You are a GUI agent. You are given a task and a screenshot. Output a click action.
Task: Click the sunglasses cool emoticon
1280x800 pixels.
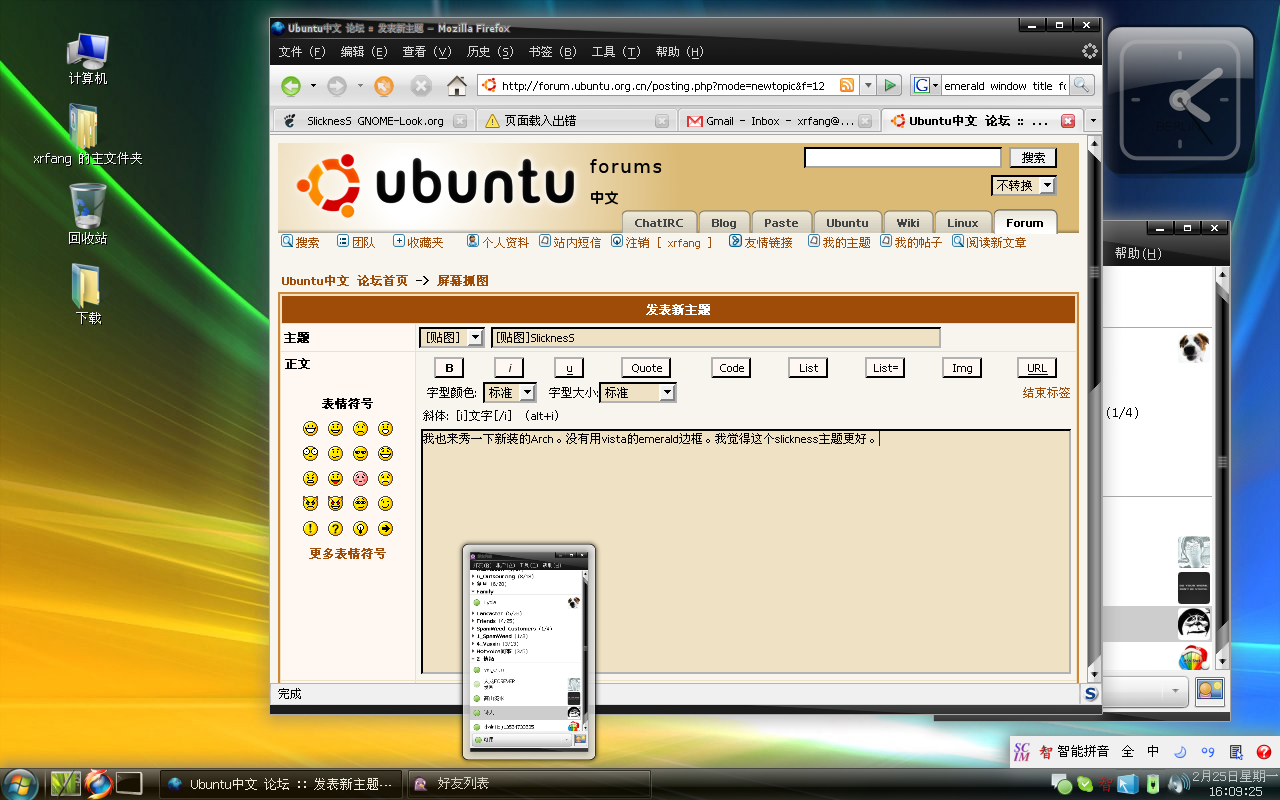360,453
